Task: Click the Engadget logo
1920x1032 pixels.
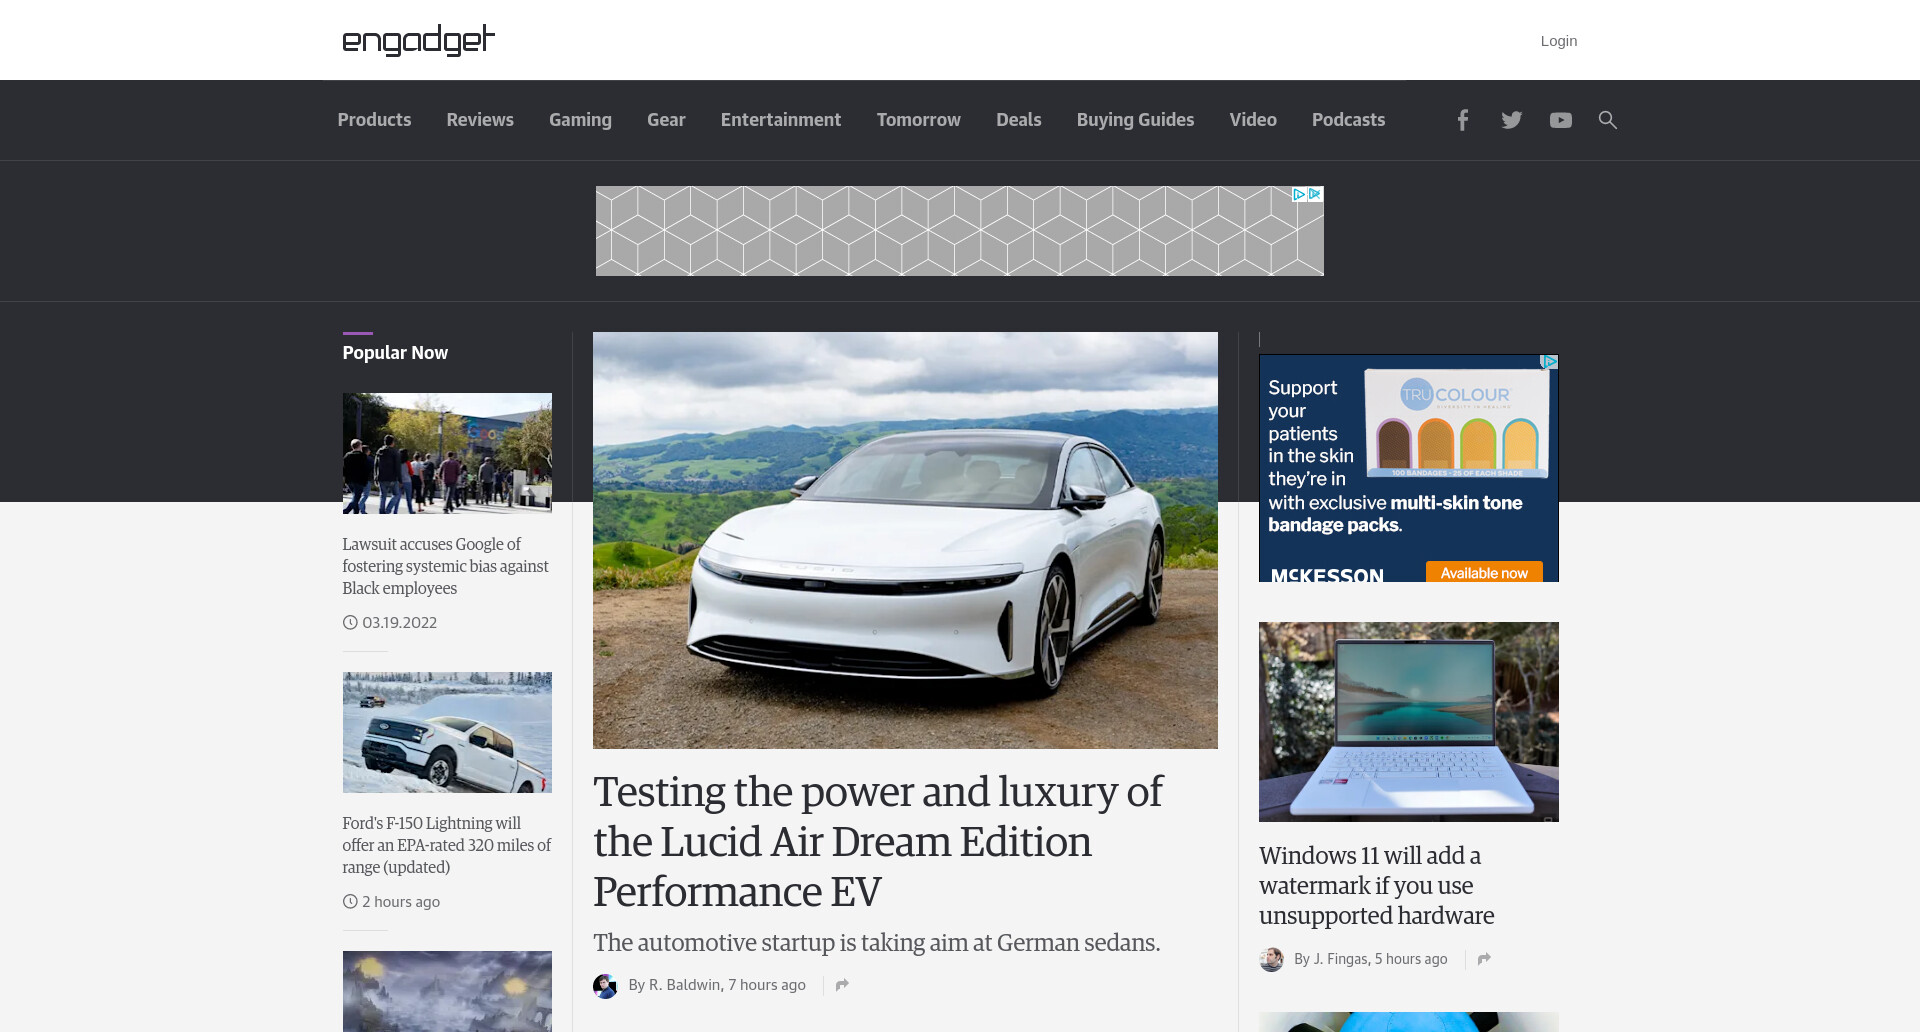Action: (x=418, y=40)
